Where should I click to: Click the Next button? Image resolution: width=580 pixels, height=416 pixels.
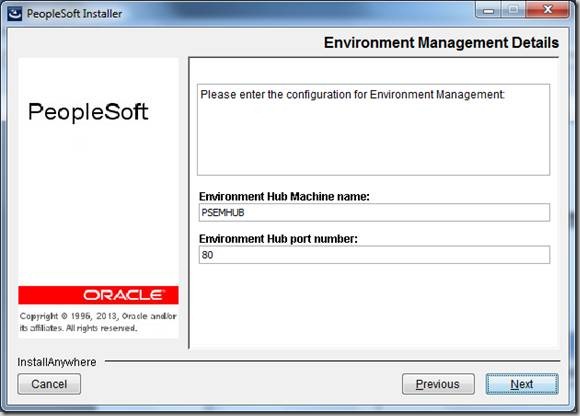tap(522, 384)
